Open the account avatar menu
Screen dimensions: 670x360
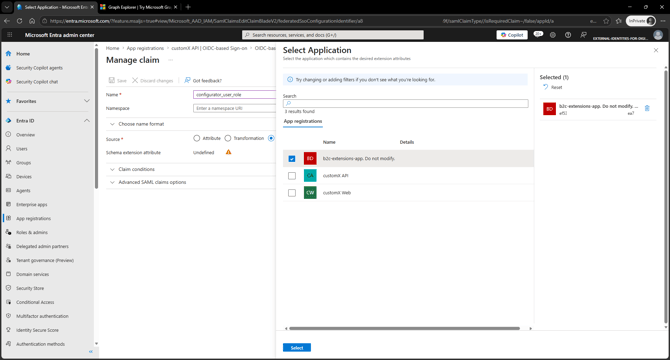point(658,35)
